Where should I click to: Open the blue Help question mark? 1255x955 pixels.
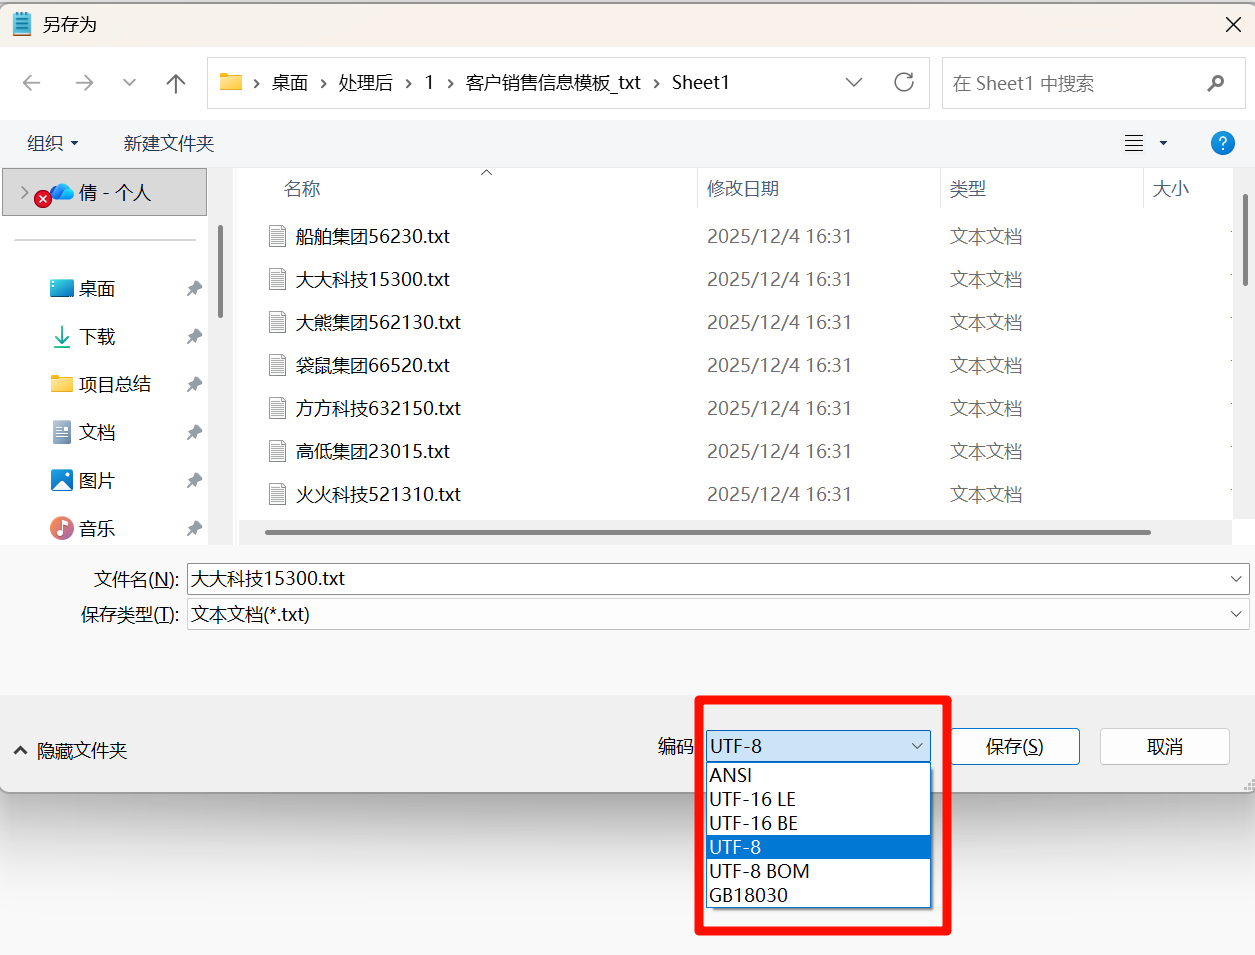point(1222,143)
